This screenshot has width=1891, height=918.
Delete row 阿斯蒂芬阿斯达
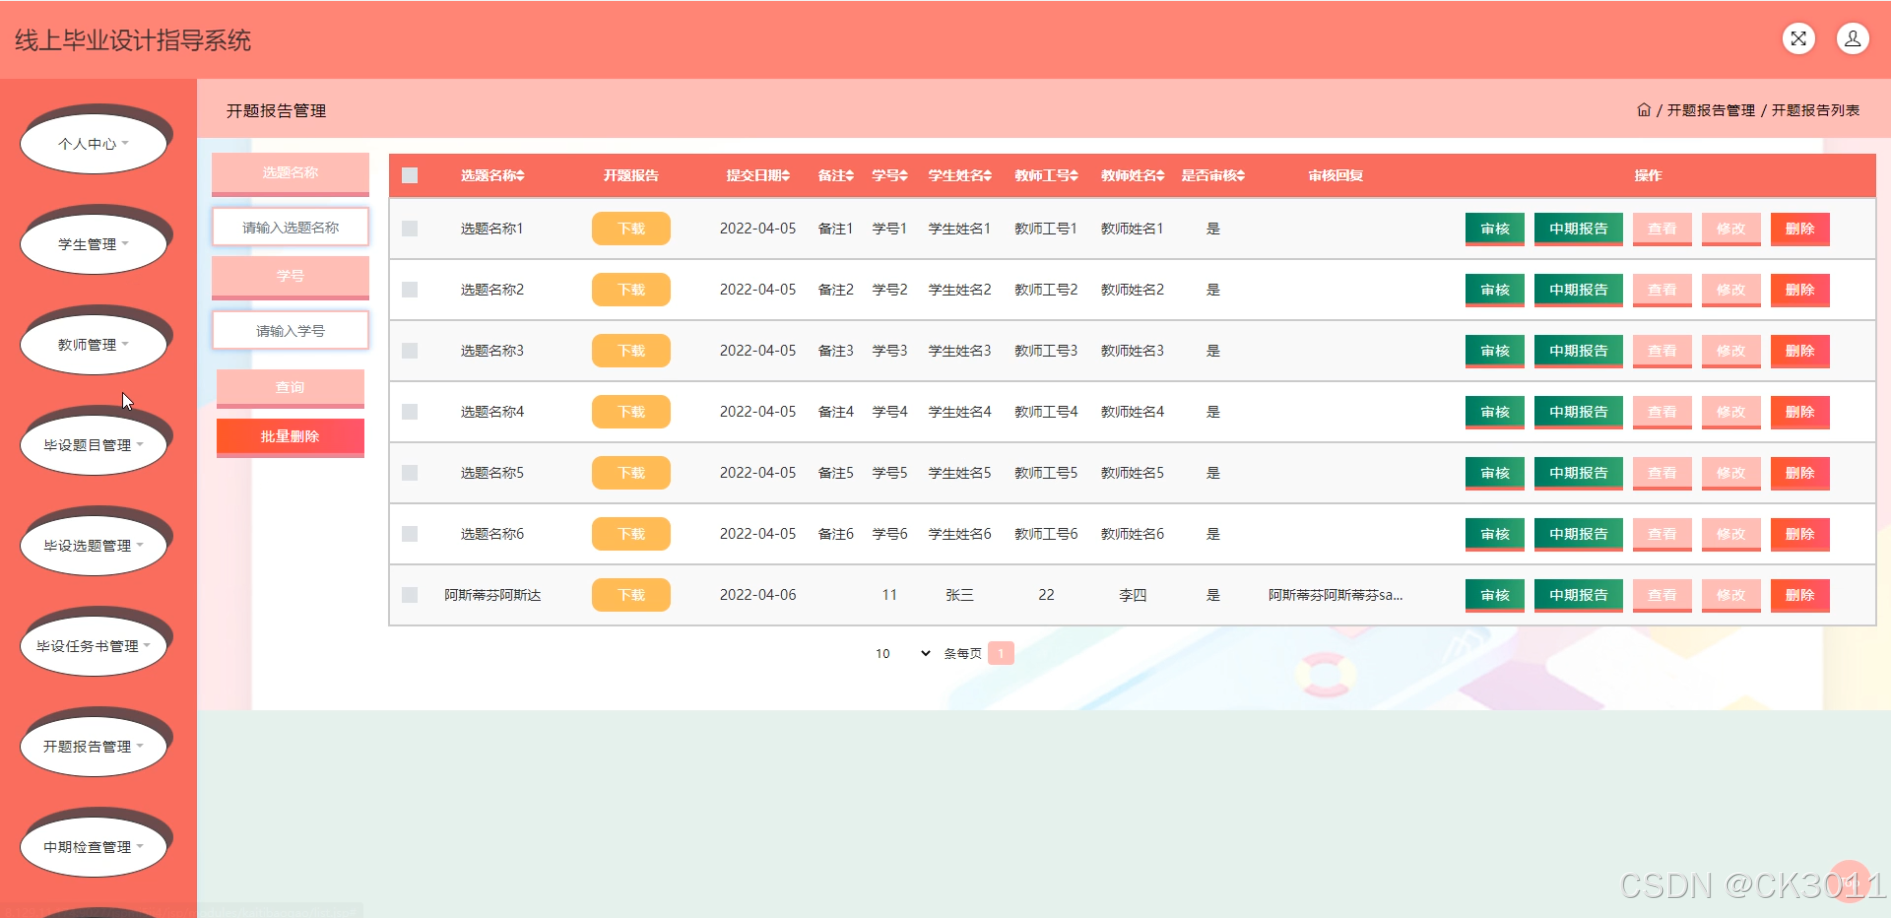click(1800, 595)
